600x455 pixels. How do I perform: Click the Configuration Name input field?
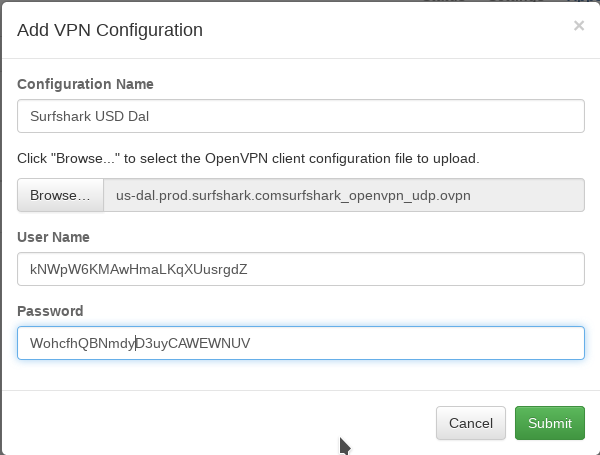click(300, 115)
